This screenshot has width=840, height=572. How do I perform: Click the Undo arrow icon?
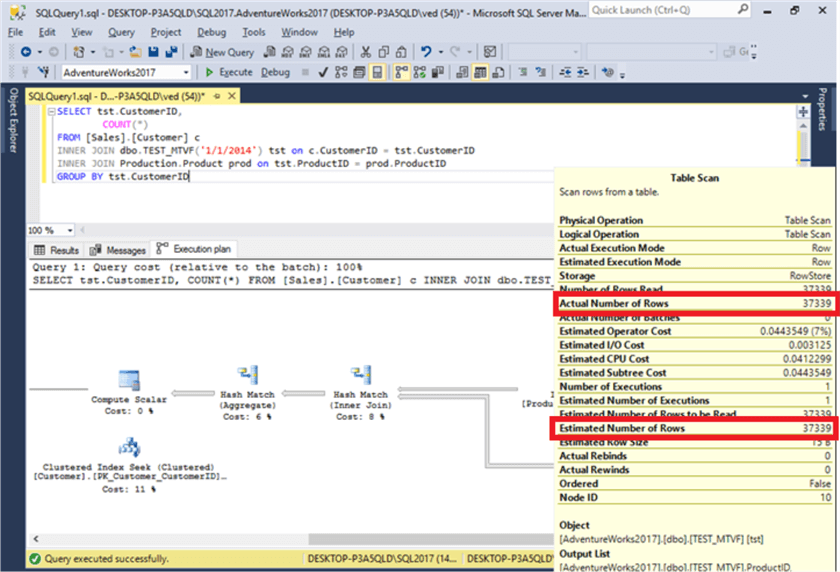click(x=426, y=52)
